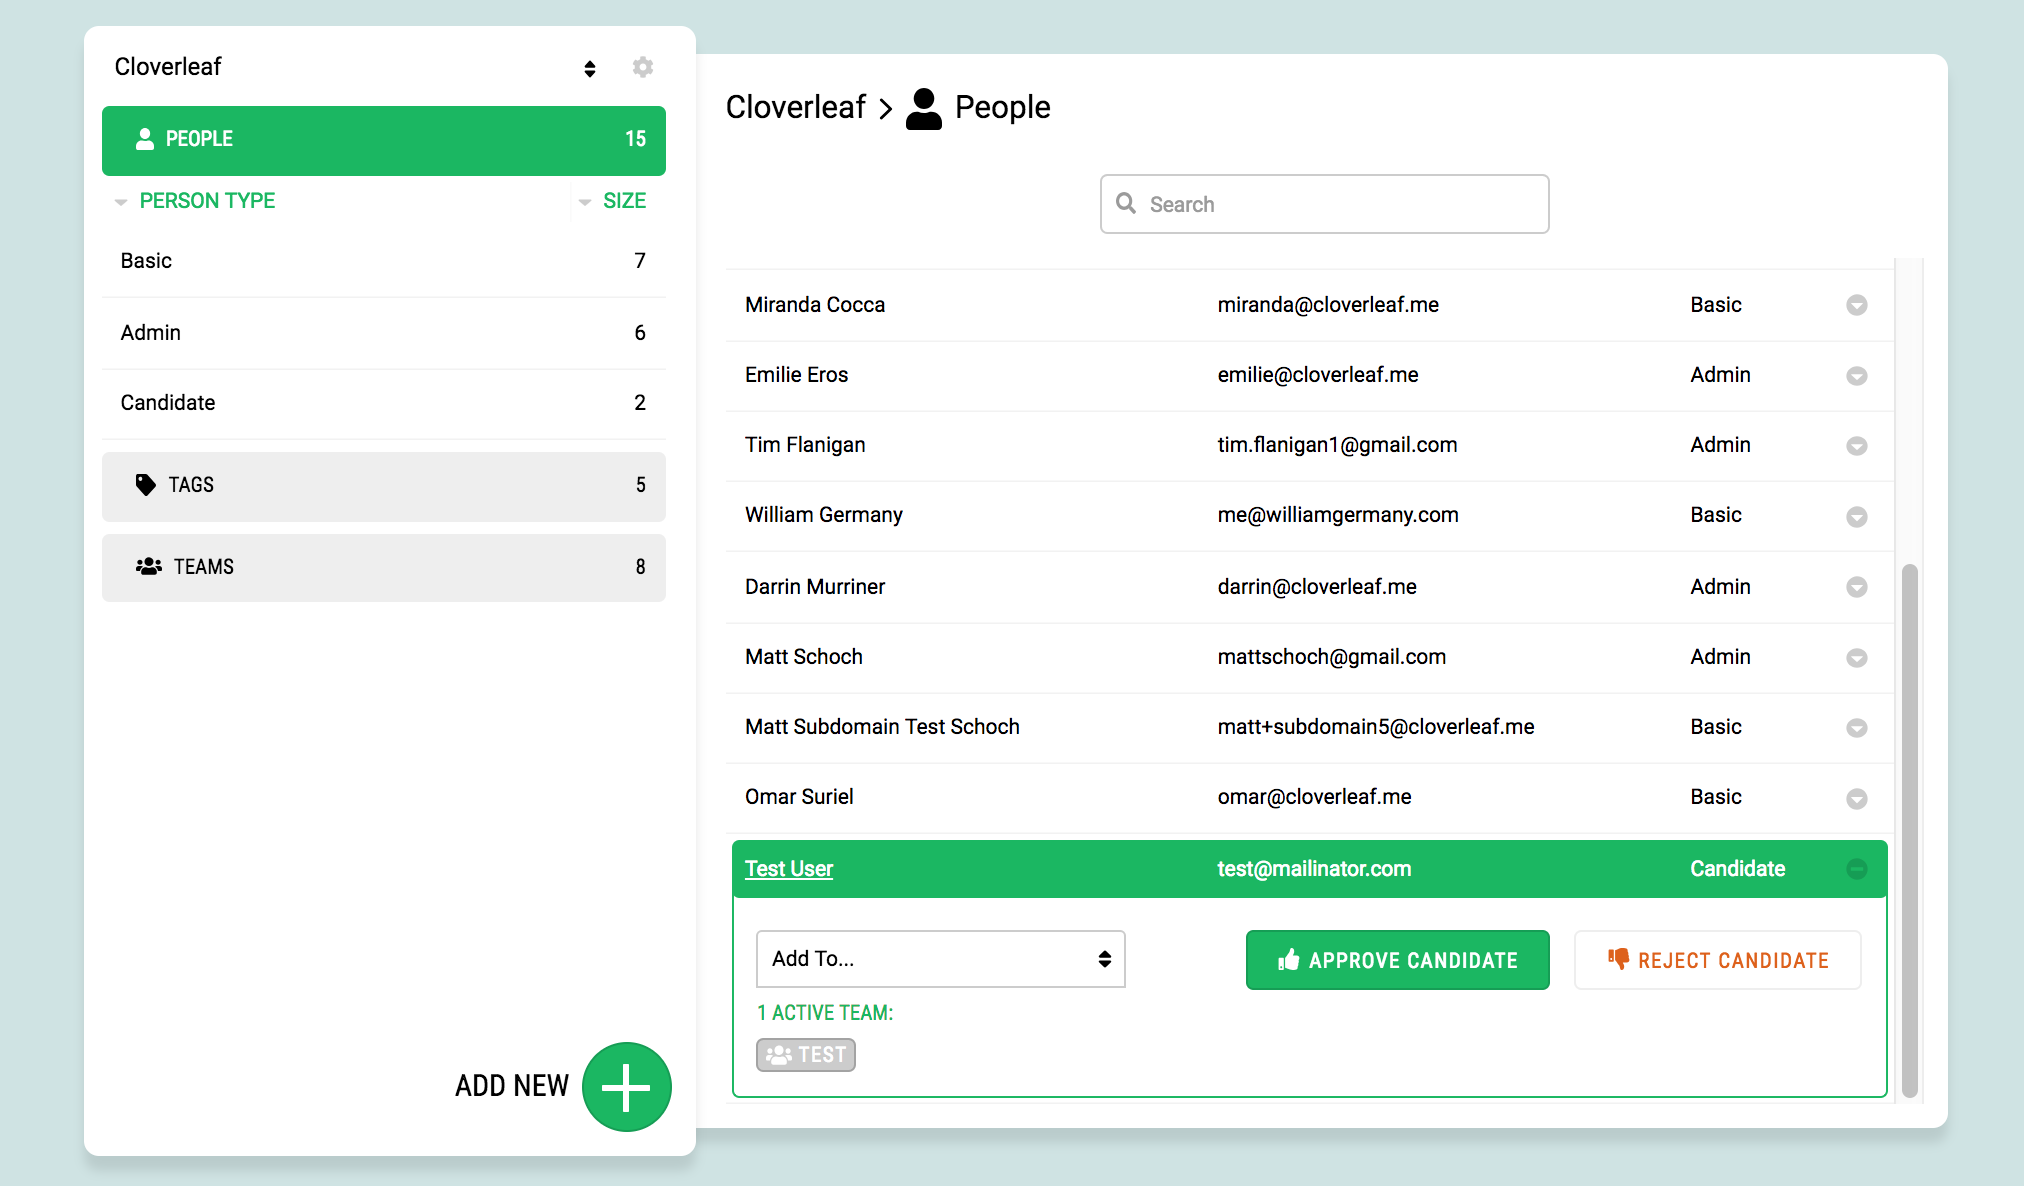Open the settings gear next to Cloverleaf
2024x1186 pixels.
(643, 67)
